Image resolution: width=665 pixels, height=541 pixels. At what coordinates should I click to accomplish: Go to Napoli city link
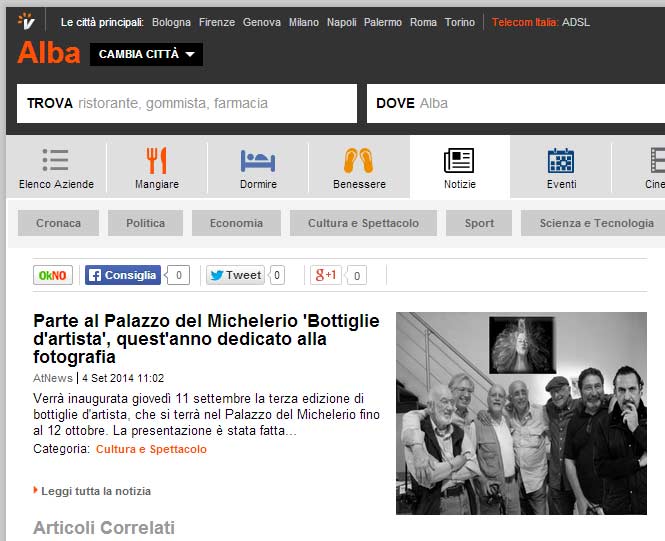pyautogui.click(x=341, y=22)
